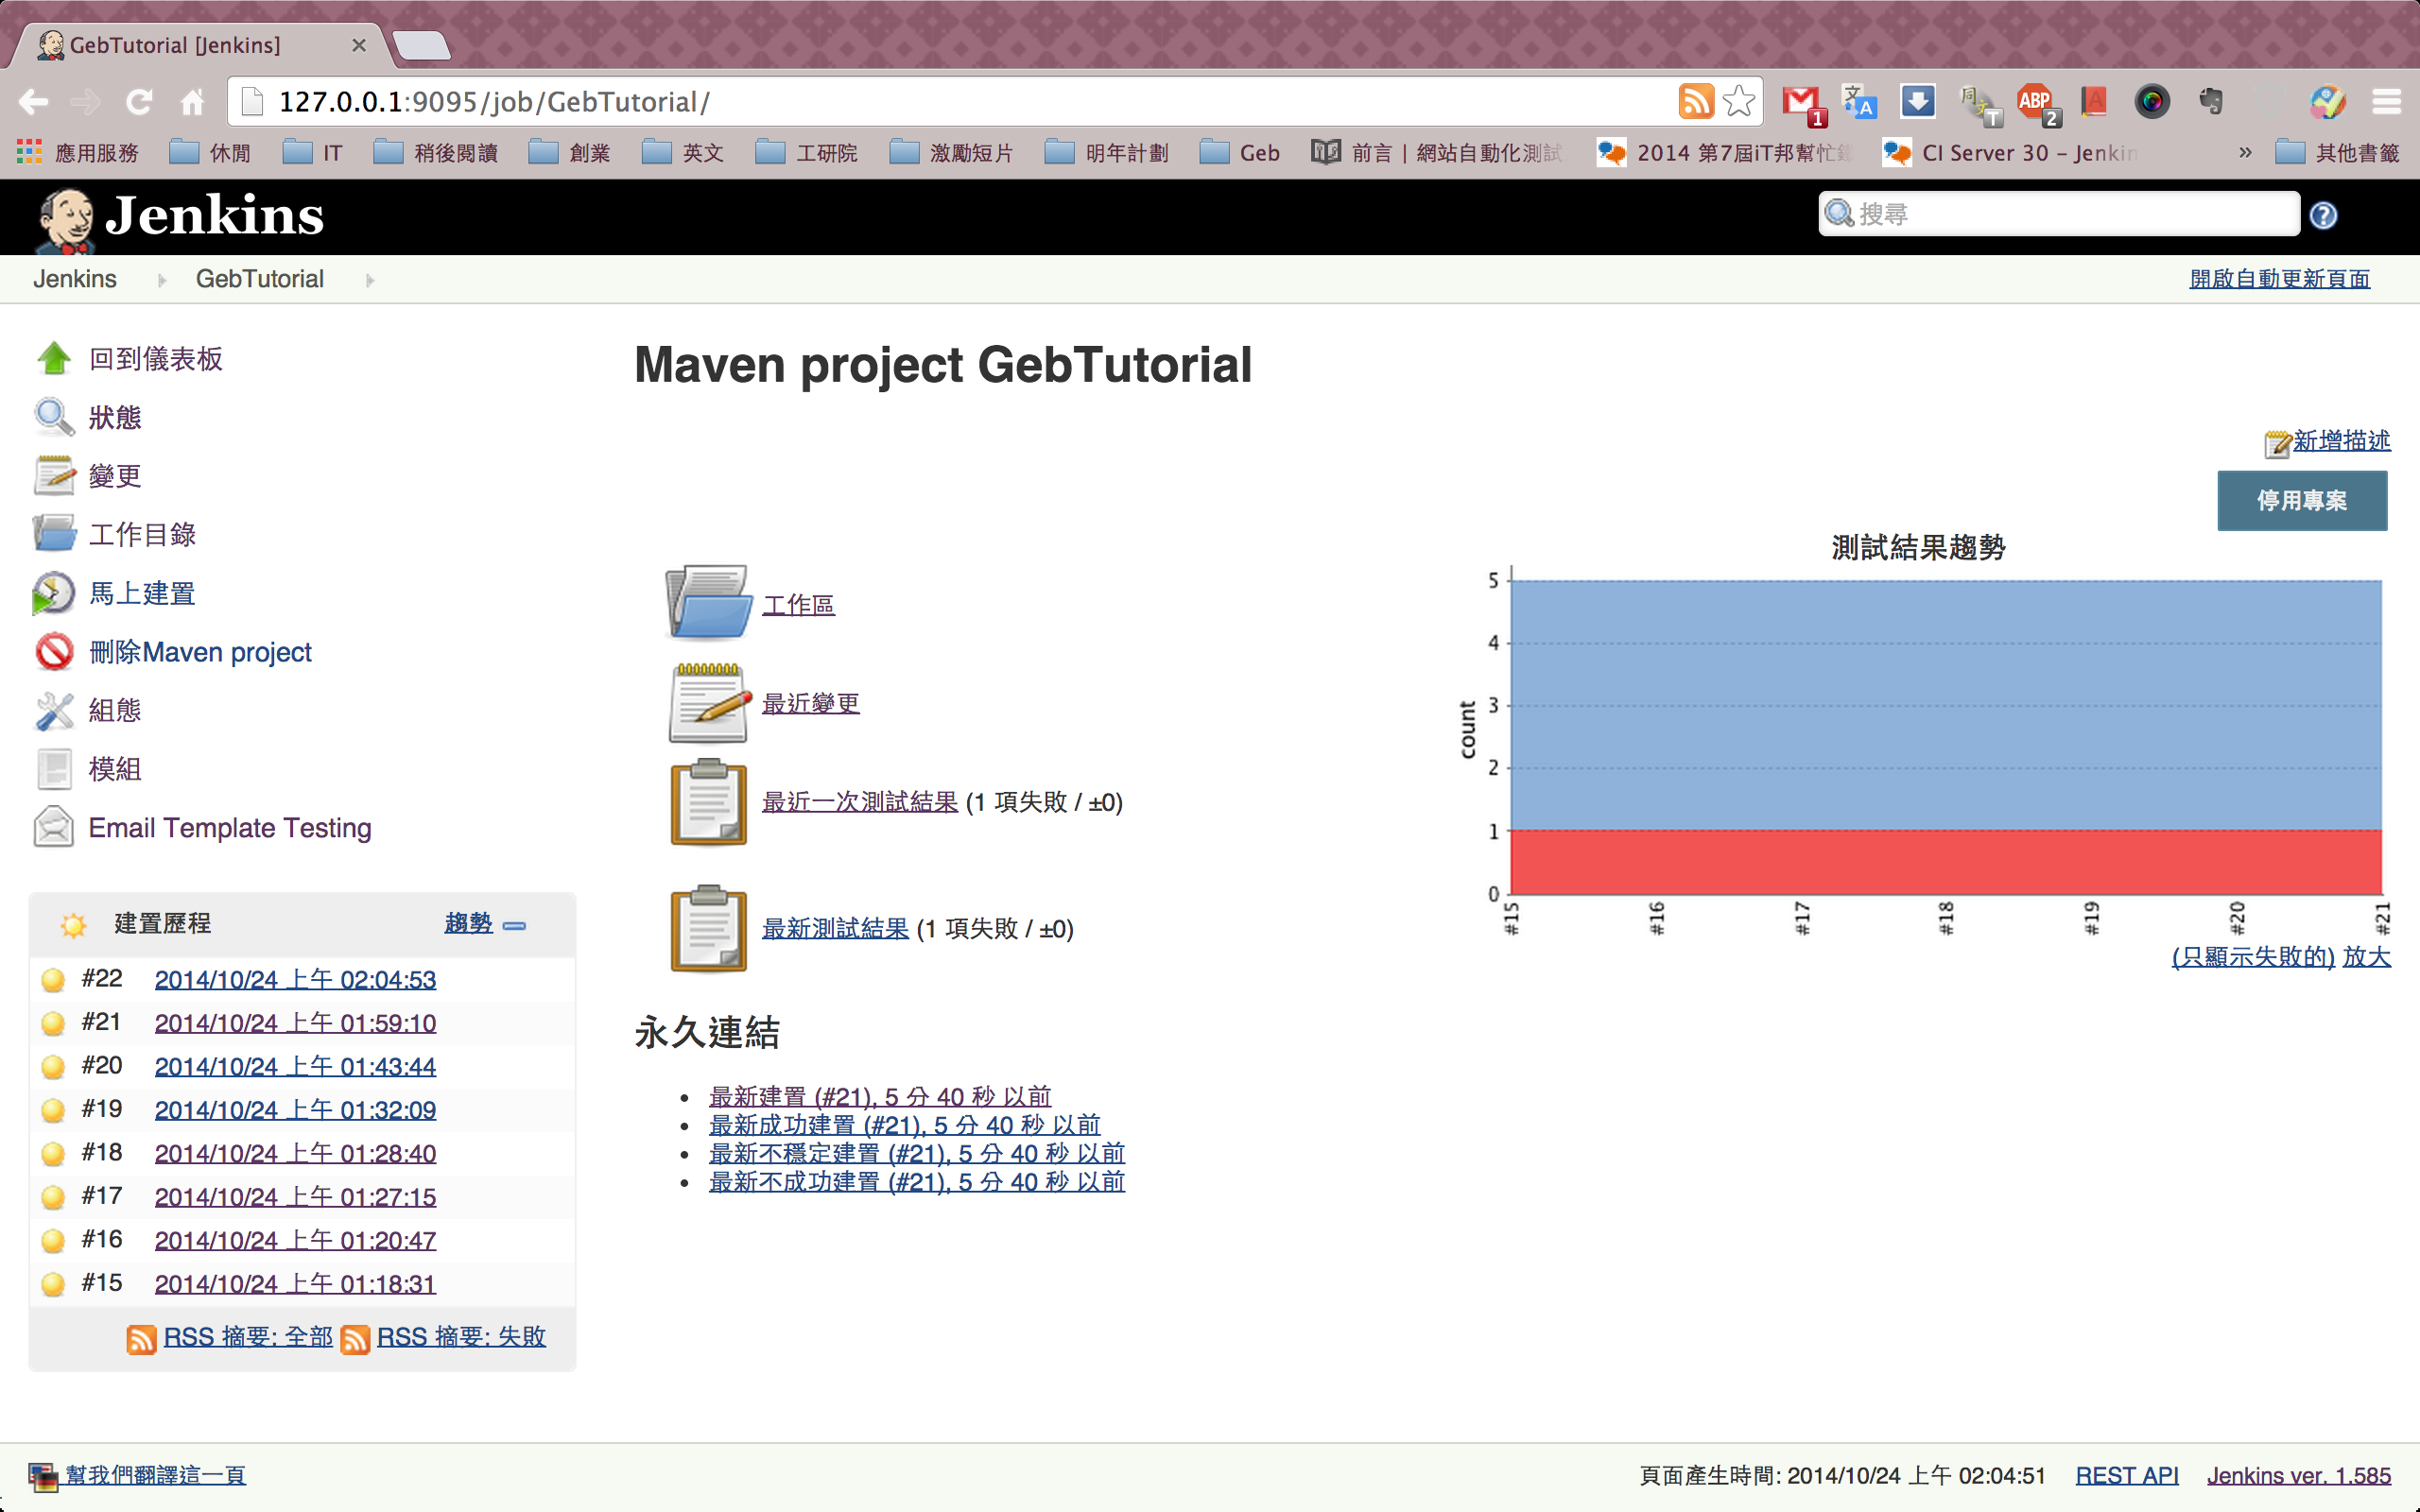Click the large workspace folder icon
Image resolution: width=2420 pixels, height=1512 pixels.
[708, 603]
